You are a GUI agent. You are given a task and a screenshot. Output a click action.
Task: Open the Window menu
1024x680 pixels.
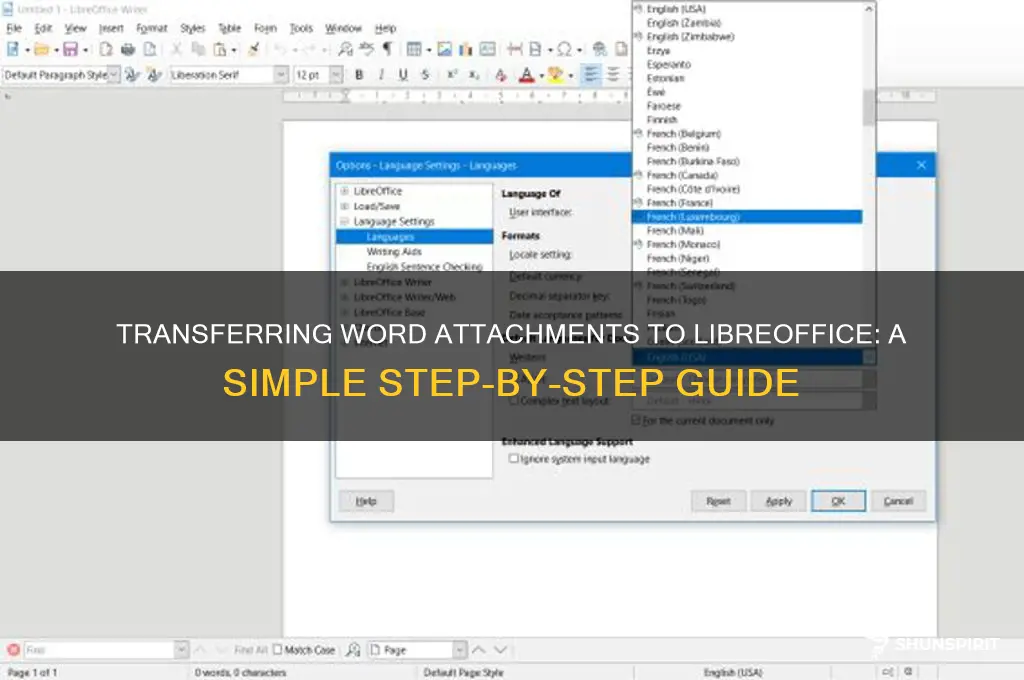pos(343,28)
